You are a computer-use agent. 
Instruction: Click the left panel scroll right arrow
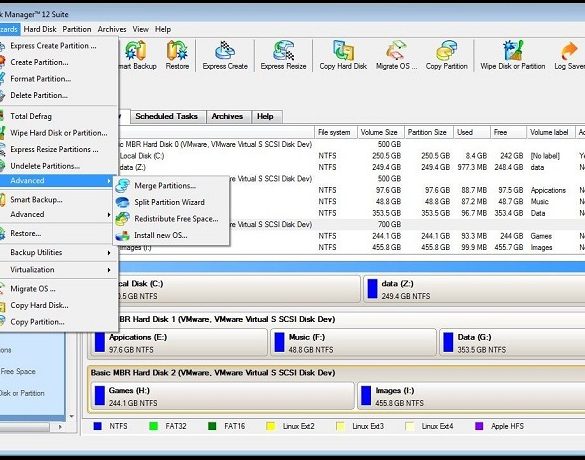[x=60, y=427]
